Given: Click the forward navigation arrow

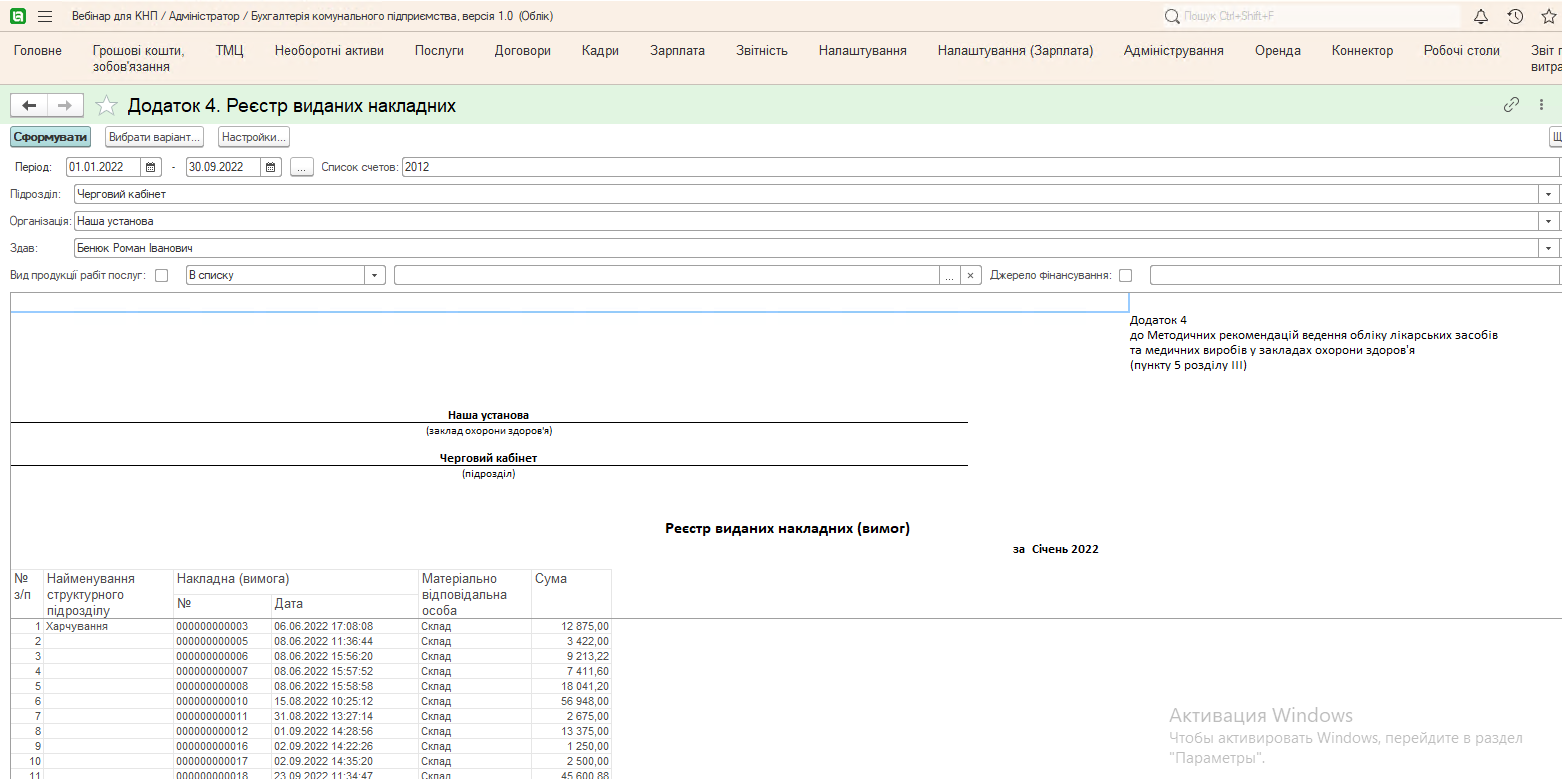Looking at the screenshot, I should [65, 105].
